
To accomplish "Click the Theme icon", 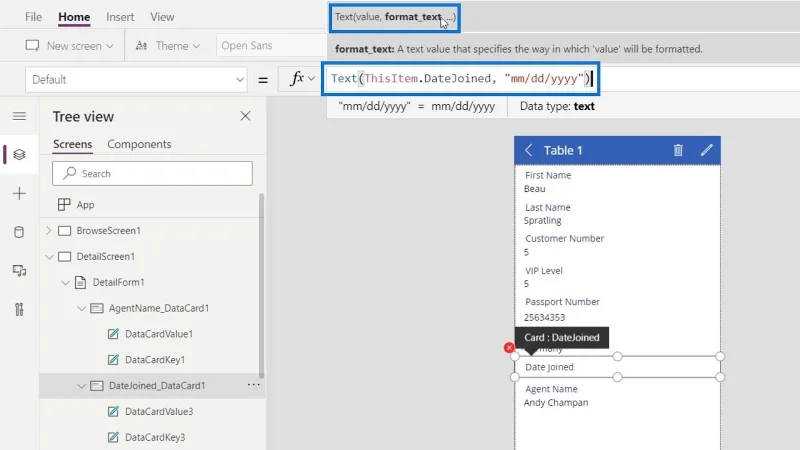I will pyautogui.click(x=141, y=45).
